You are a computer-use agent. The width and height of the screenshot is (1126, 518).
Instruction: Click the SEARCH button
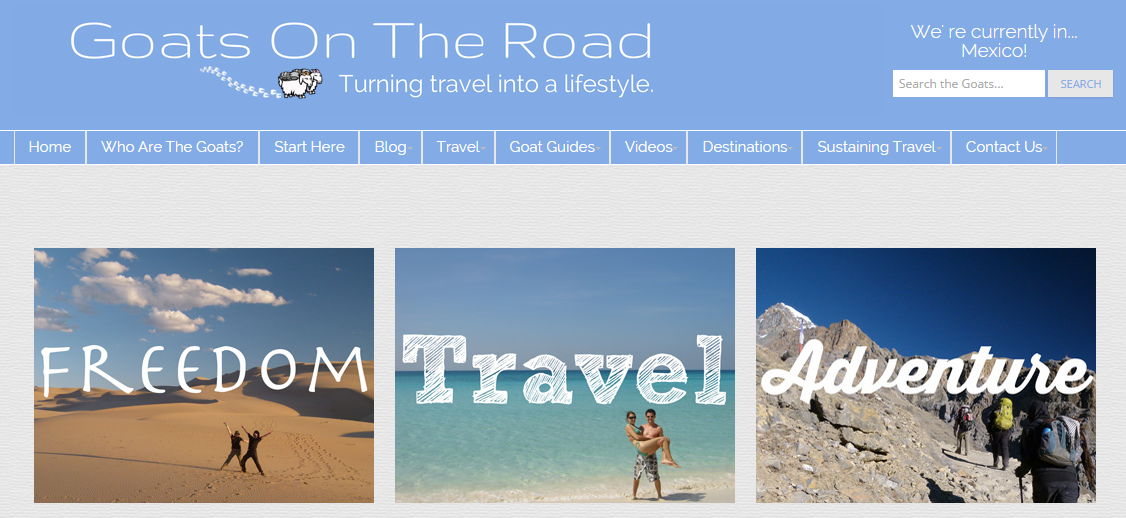click(x=1080, y=83)
